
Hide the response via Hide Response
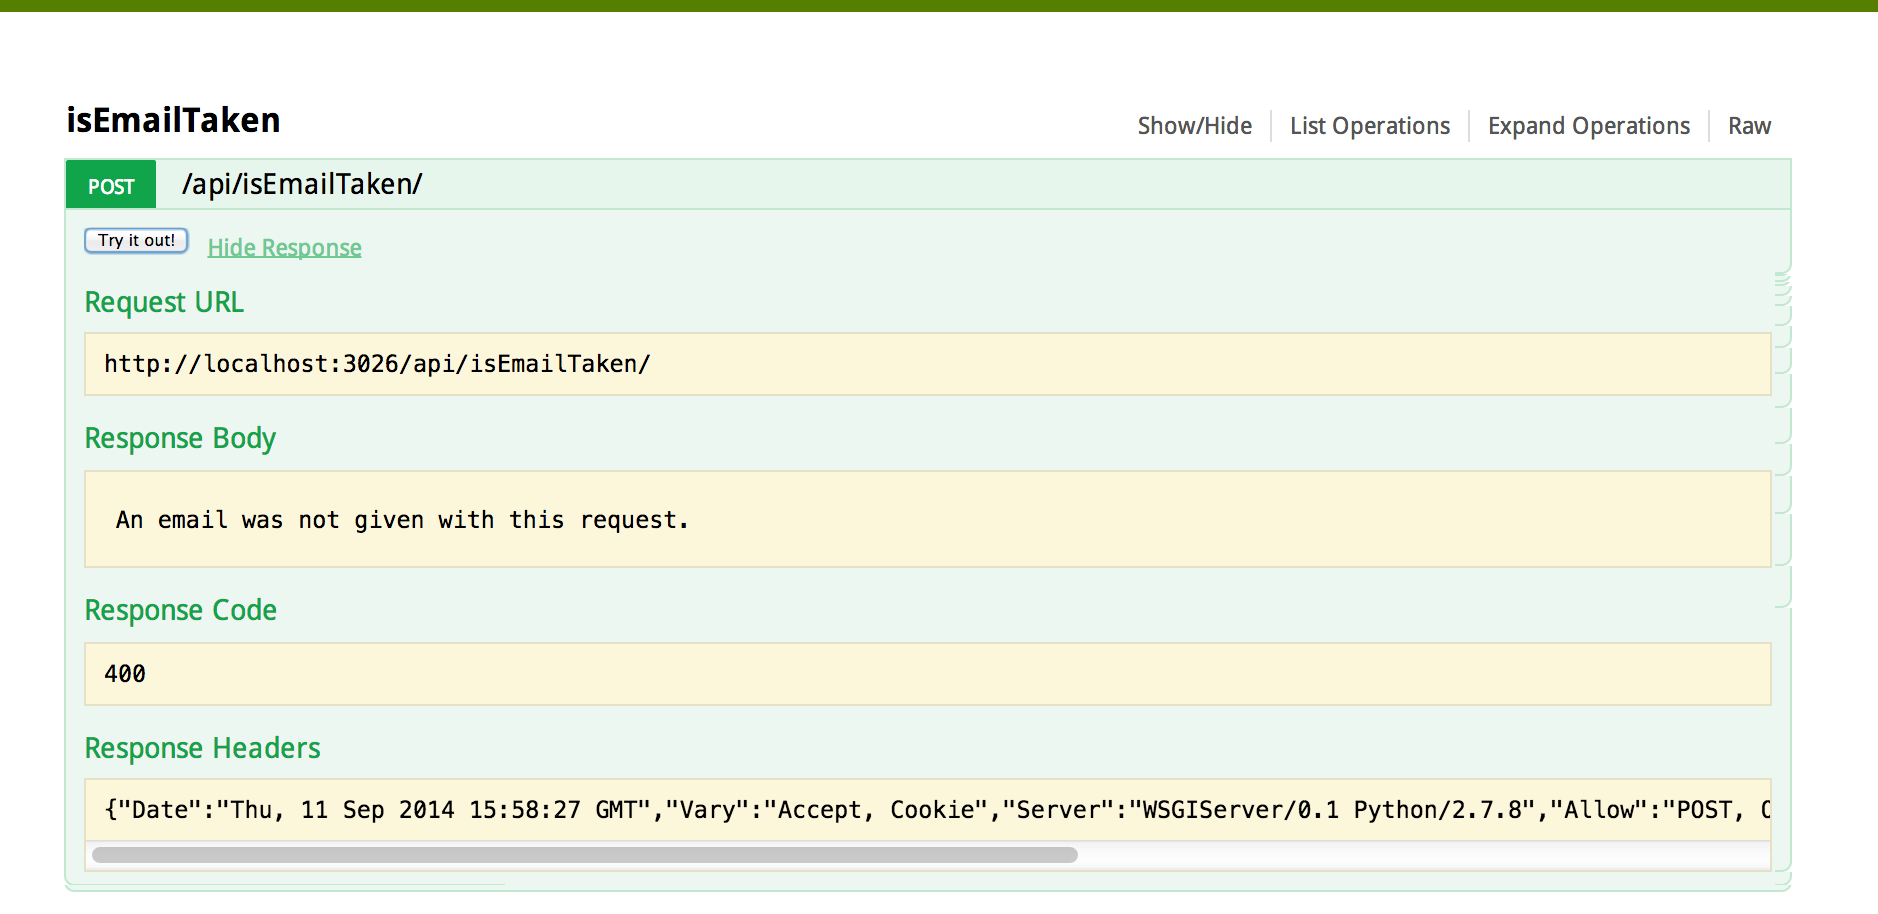[x=284, y=248]
